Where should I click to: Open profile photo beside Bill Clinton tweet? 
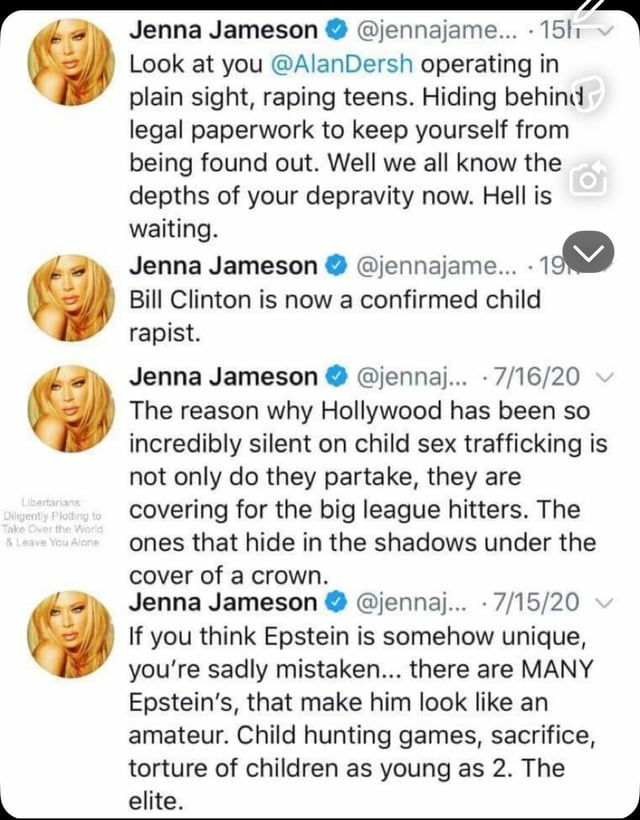[x=71, y=298]
